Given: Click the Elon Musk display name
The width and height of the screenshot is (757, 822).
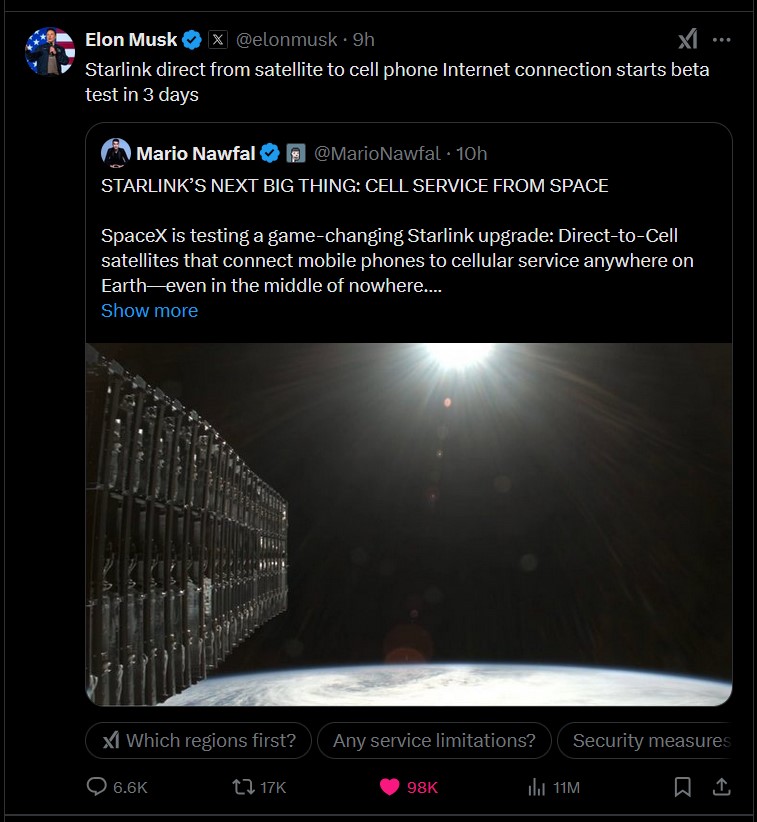Looking at the screenshot, I should 131,40.
